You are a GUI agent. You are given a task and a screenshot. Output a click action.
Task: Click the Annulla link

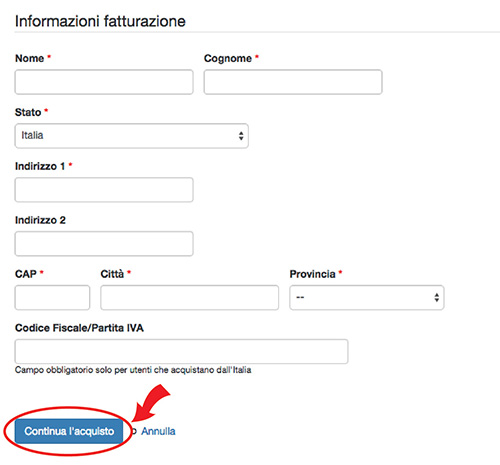pyautogui.click(x=158, y=431)
